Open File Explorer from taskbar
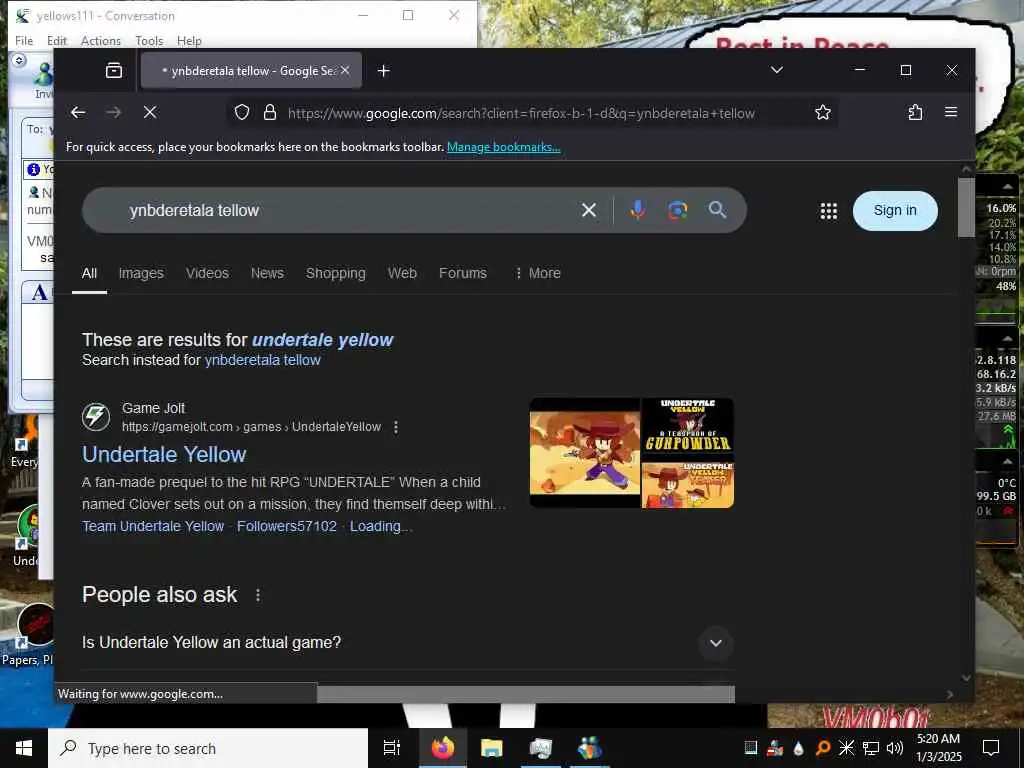The width and height of the screenshot is (1024, 768). [x=491, y=748]
